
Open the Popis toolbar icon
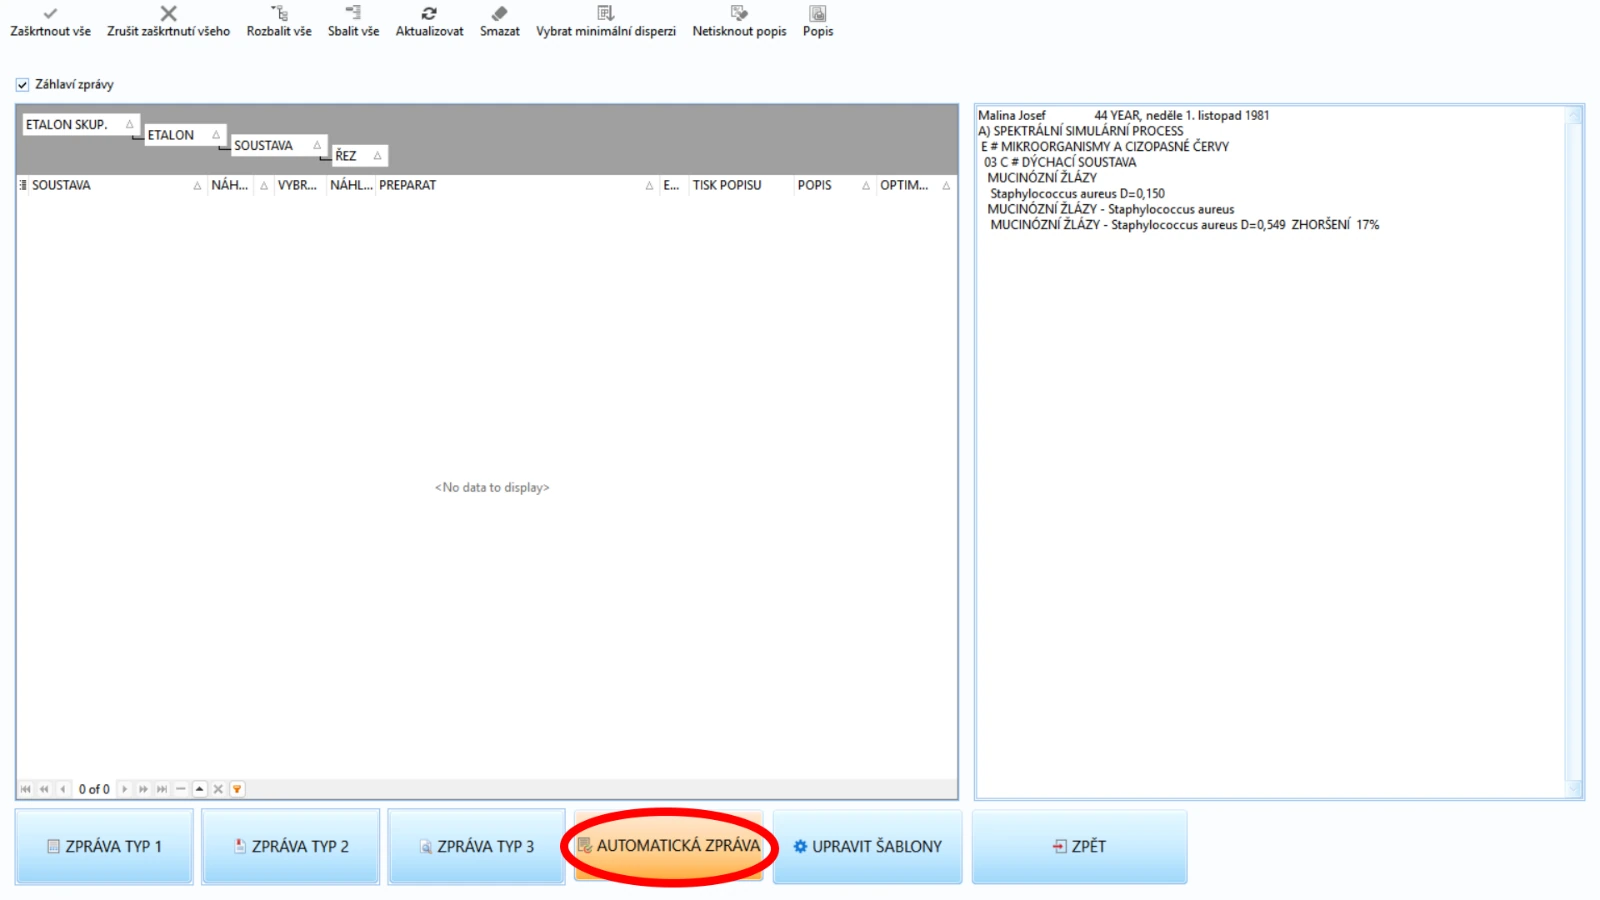[818, 13]
